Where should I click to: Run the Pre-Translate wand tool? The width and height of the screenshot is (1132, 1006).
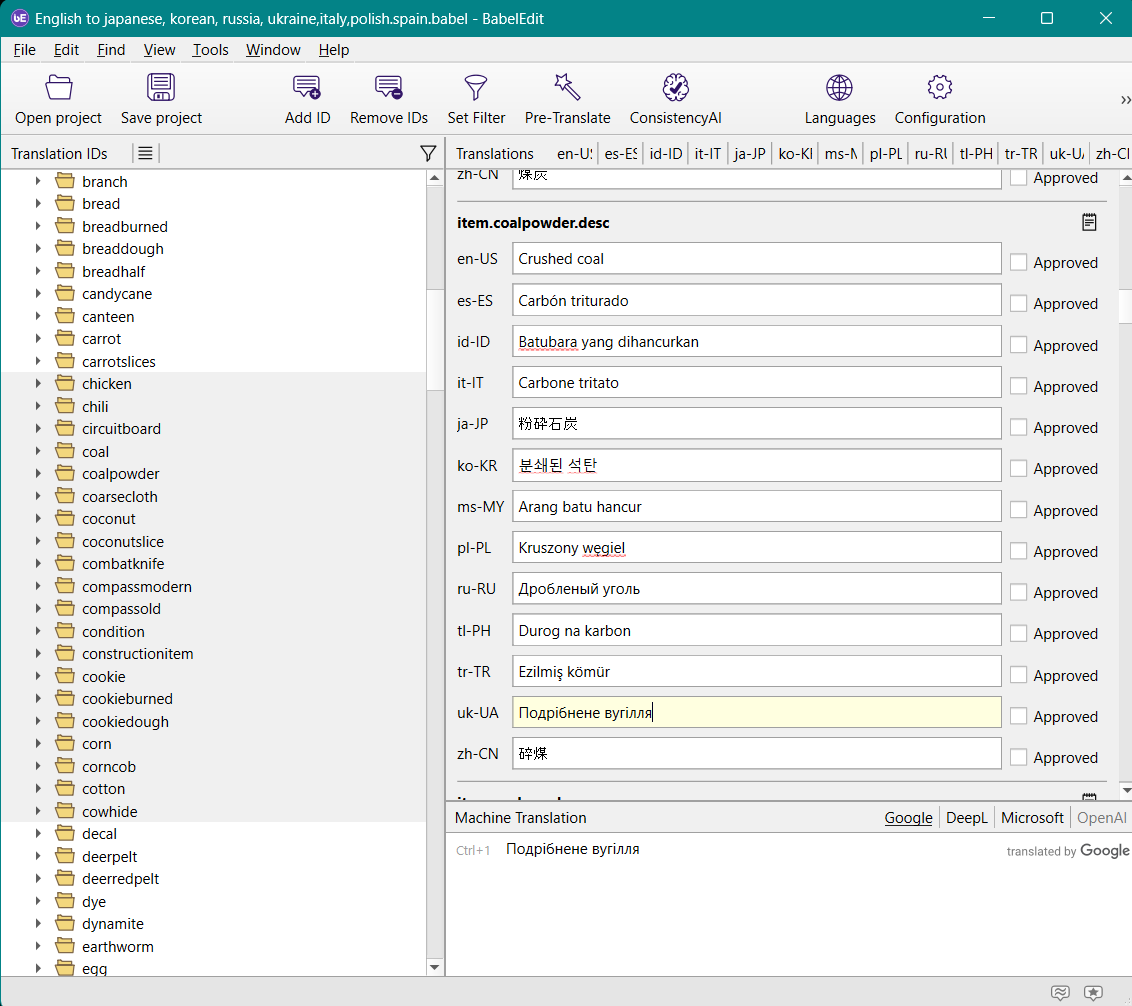tap(567, 88)
